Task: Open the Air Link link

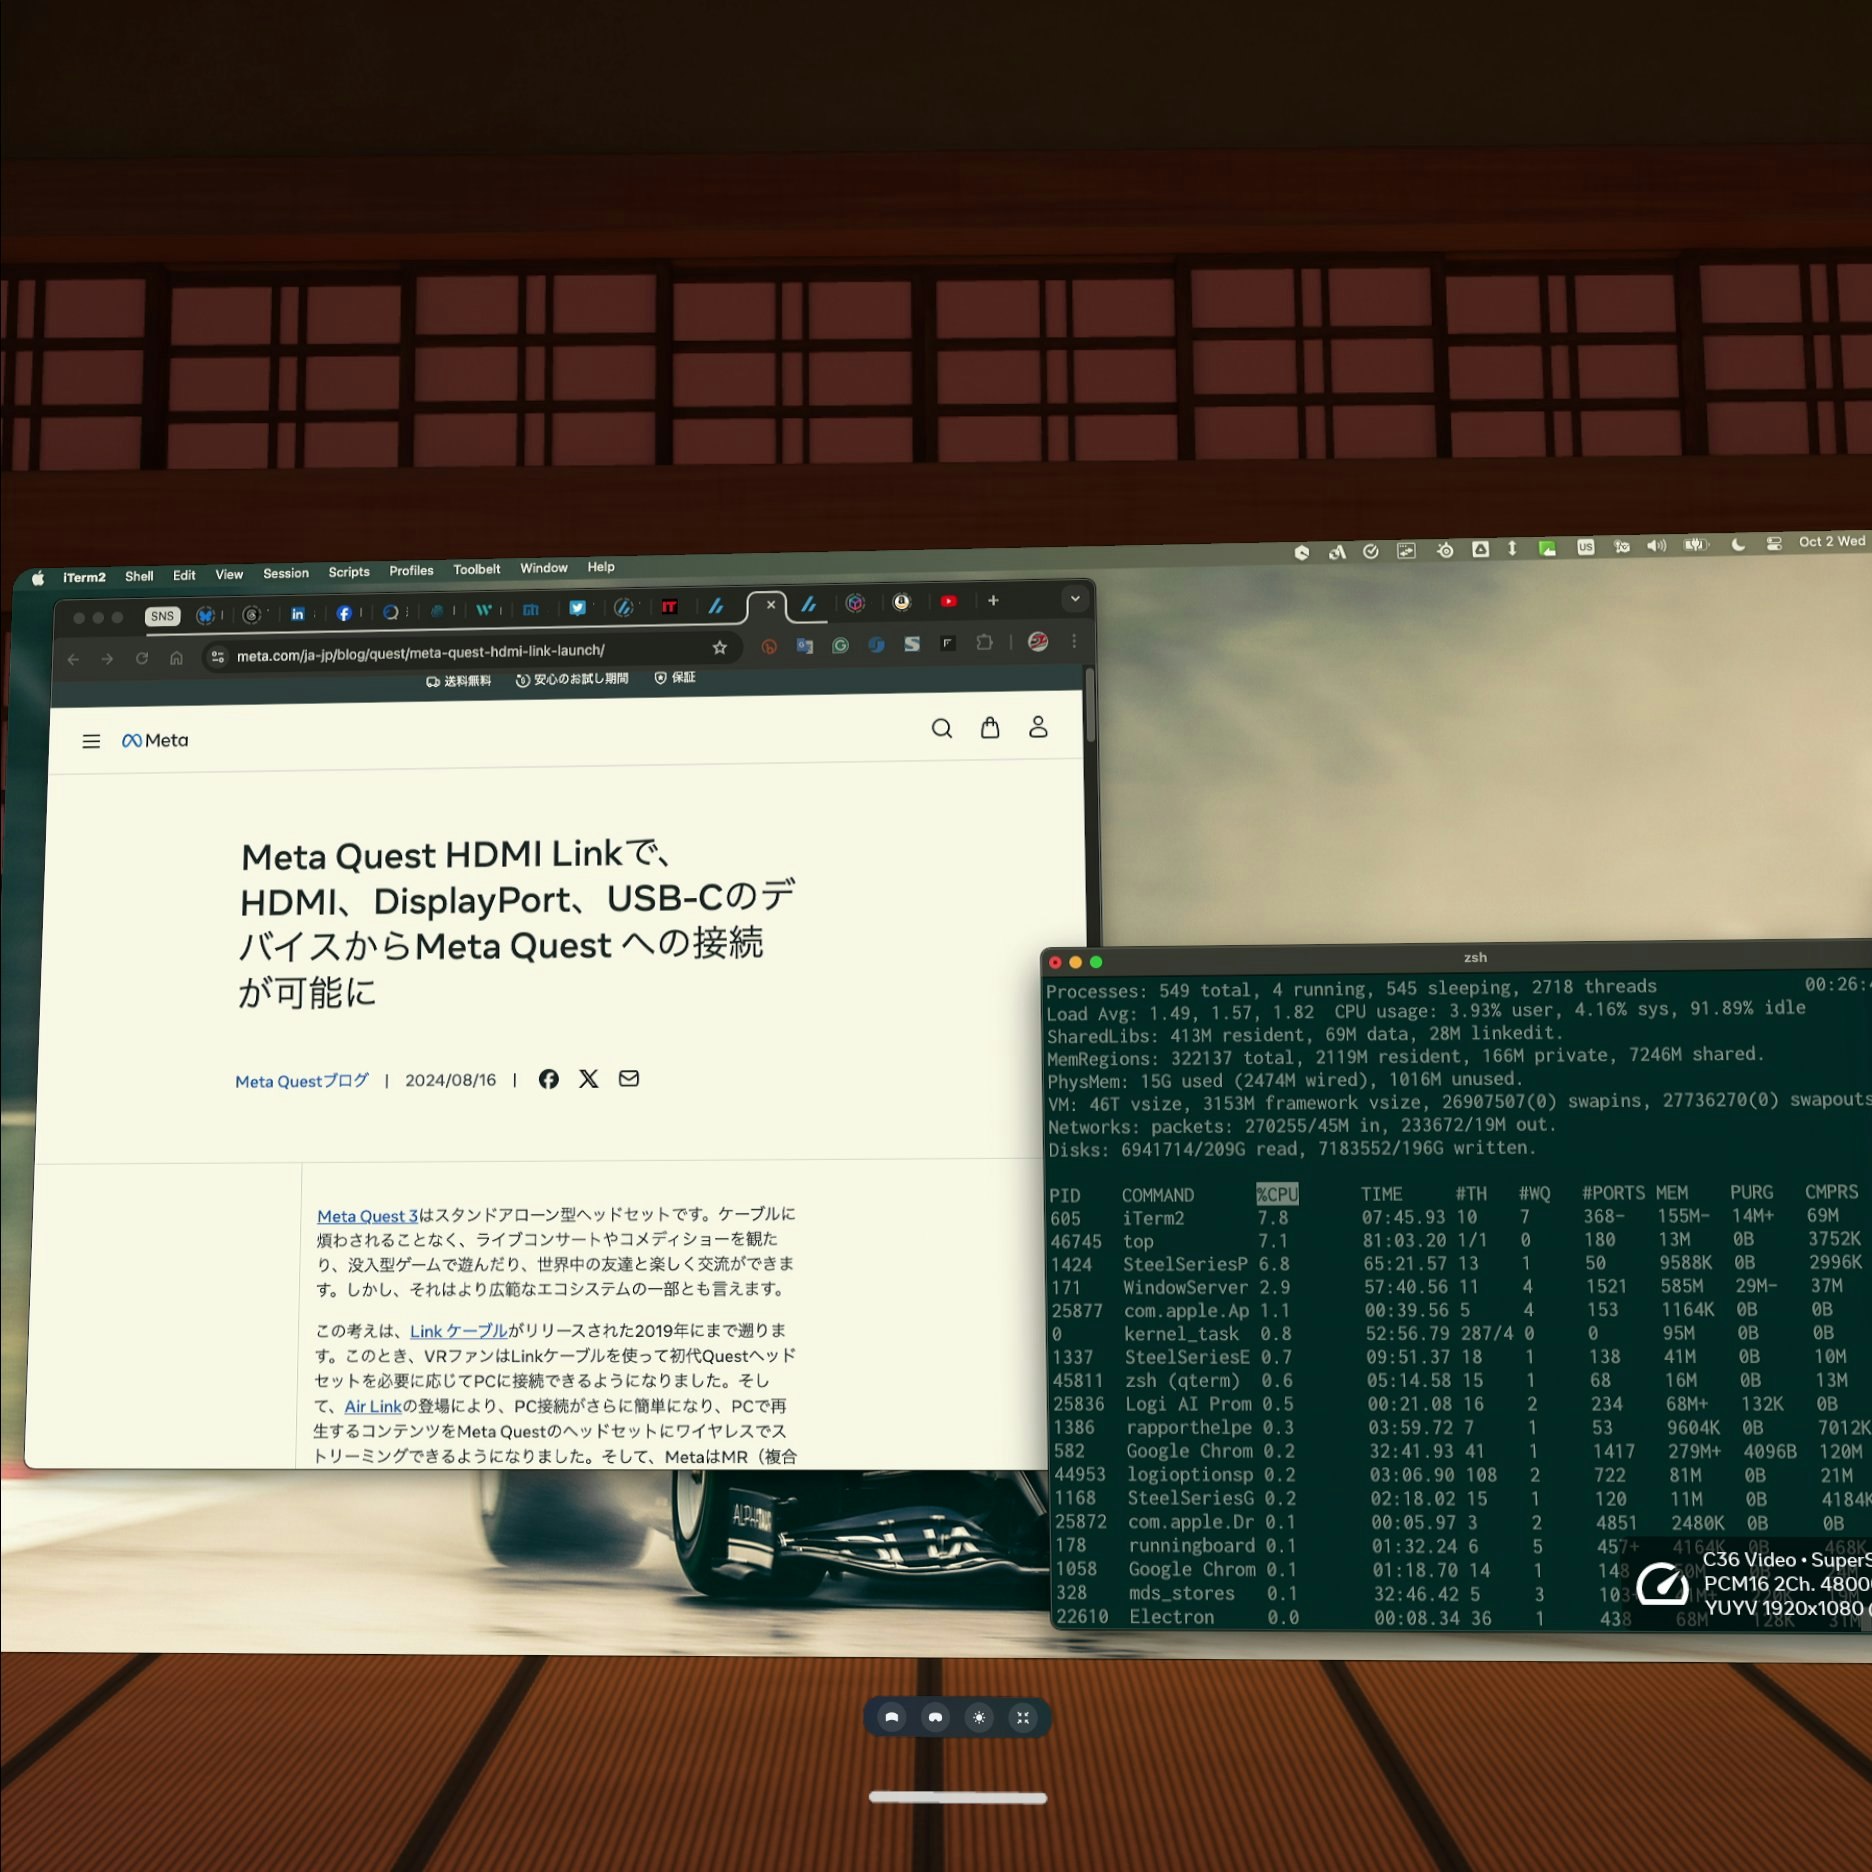Action: click(372, 1405)
